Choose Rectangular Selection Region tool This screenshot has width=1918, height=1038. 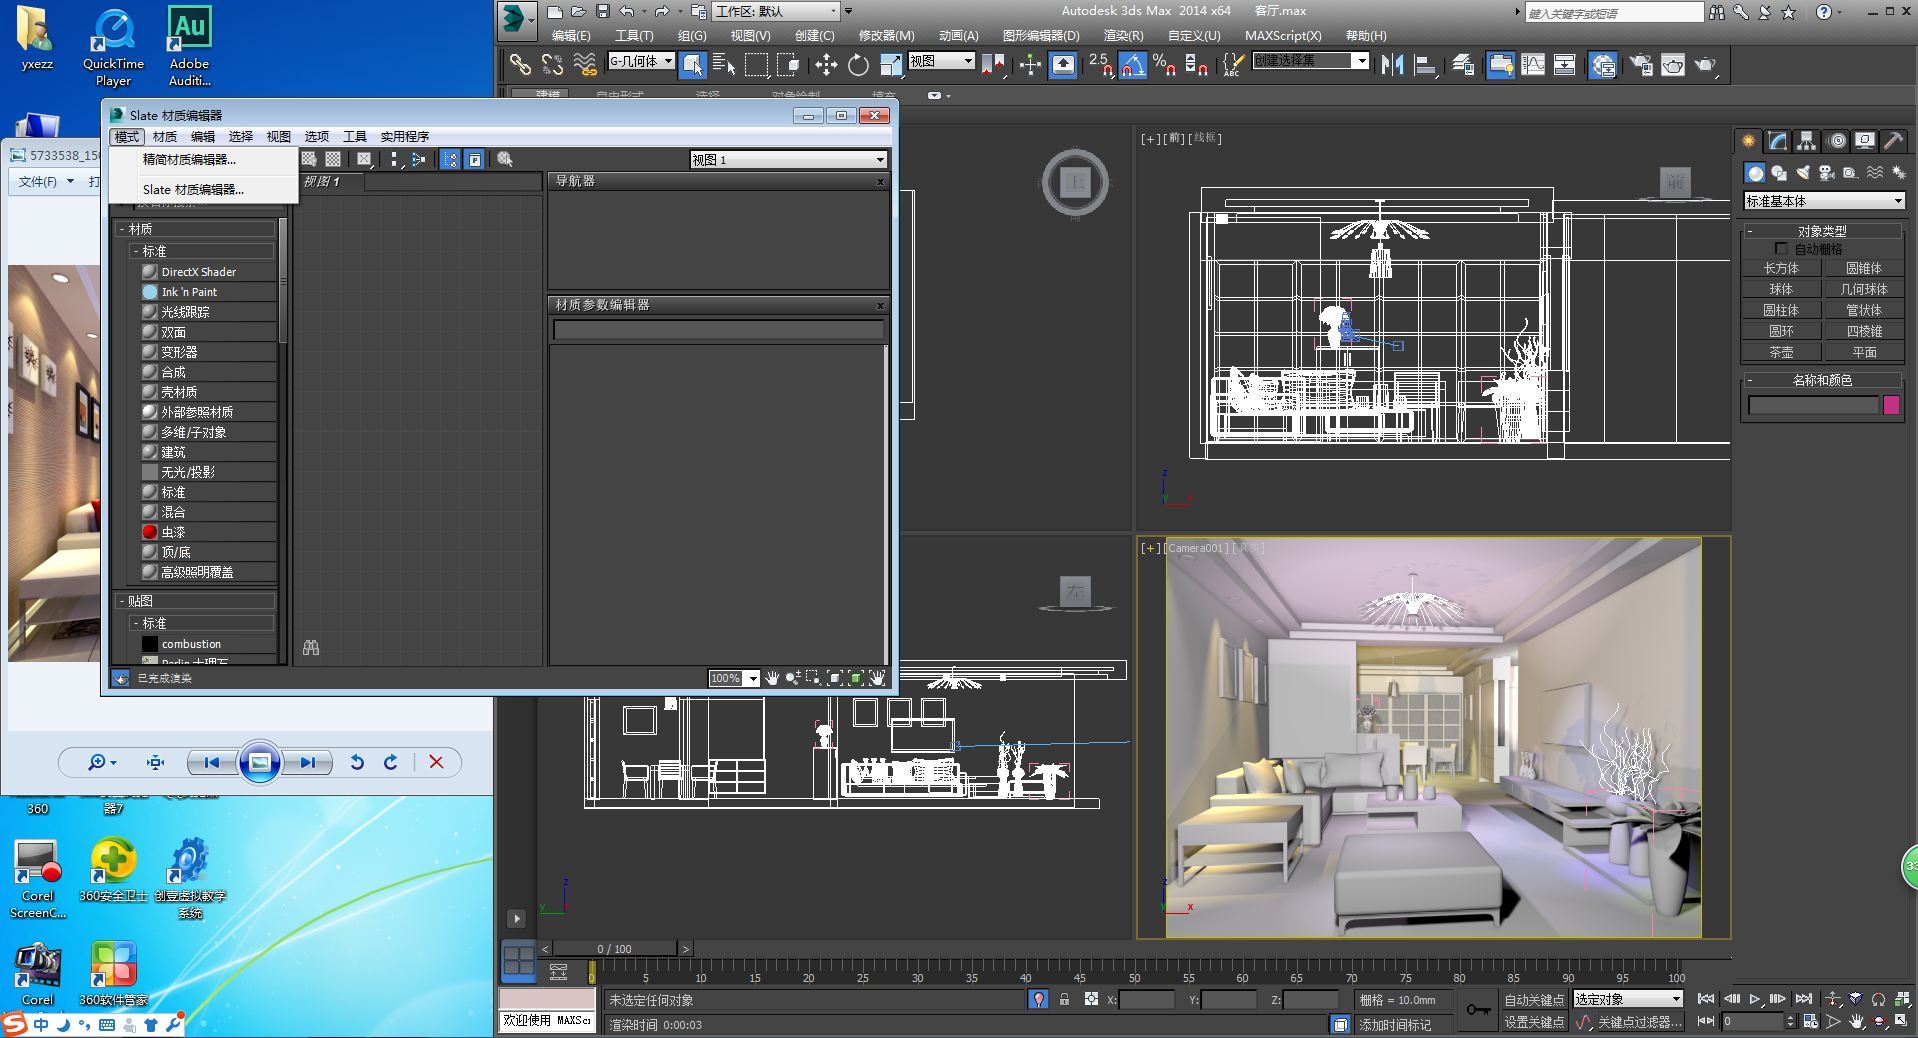point(757,65)
